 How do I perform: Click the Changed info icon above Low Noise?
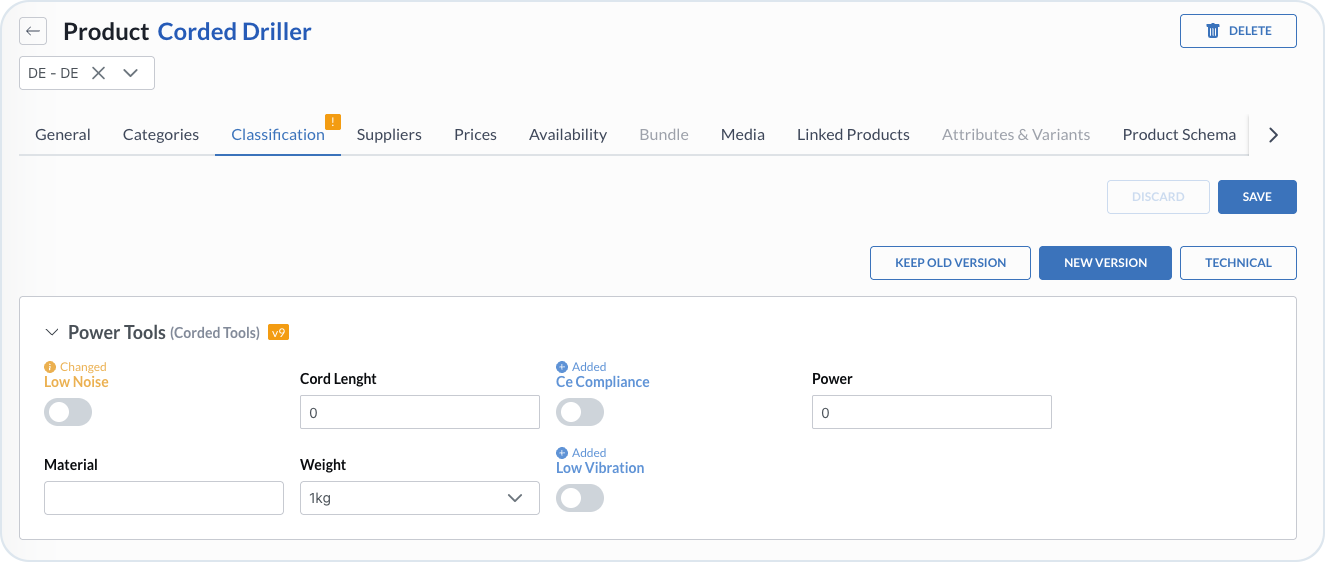pos(50,367)
